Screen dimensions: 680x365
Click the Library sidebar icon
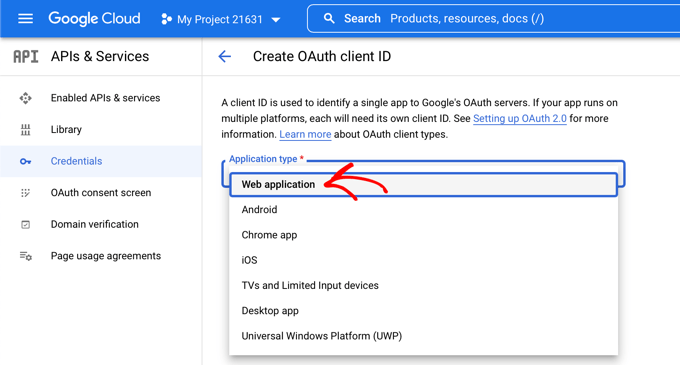pos(26,130)
